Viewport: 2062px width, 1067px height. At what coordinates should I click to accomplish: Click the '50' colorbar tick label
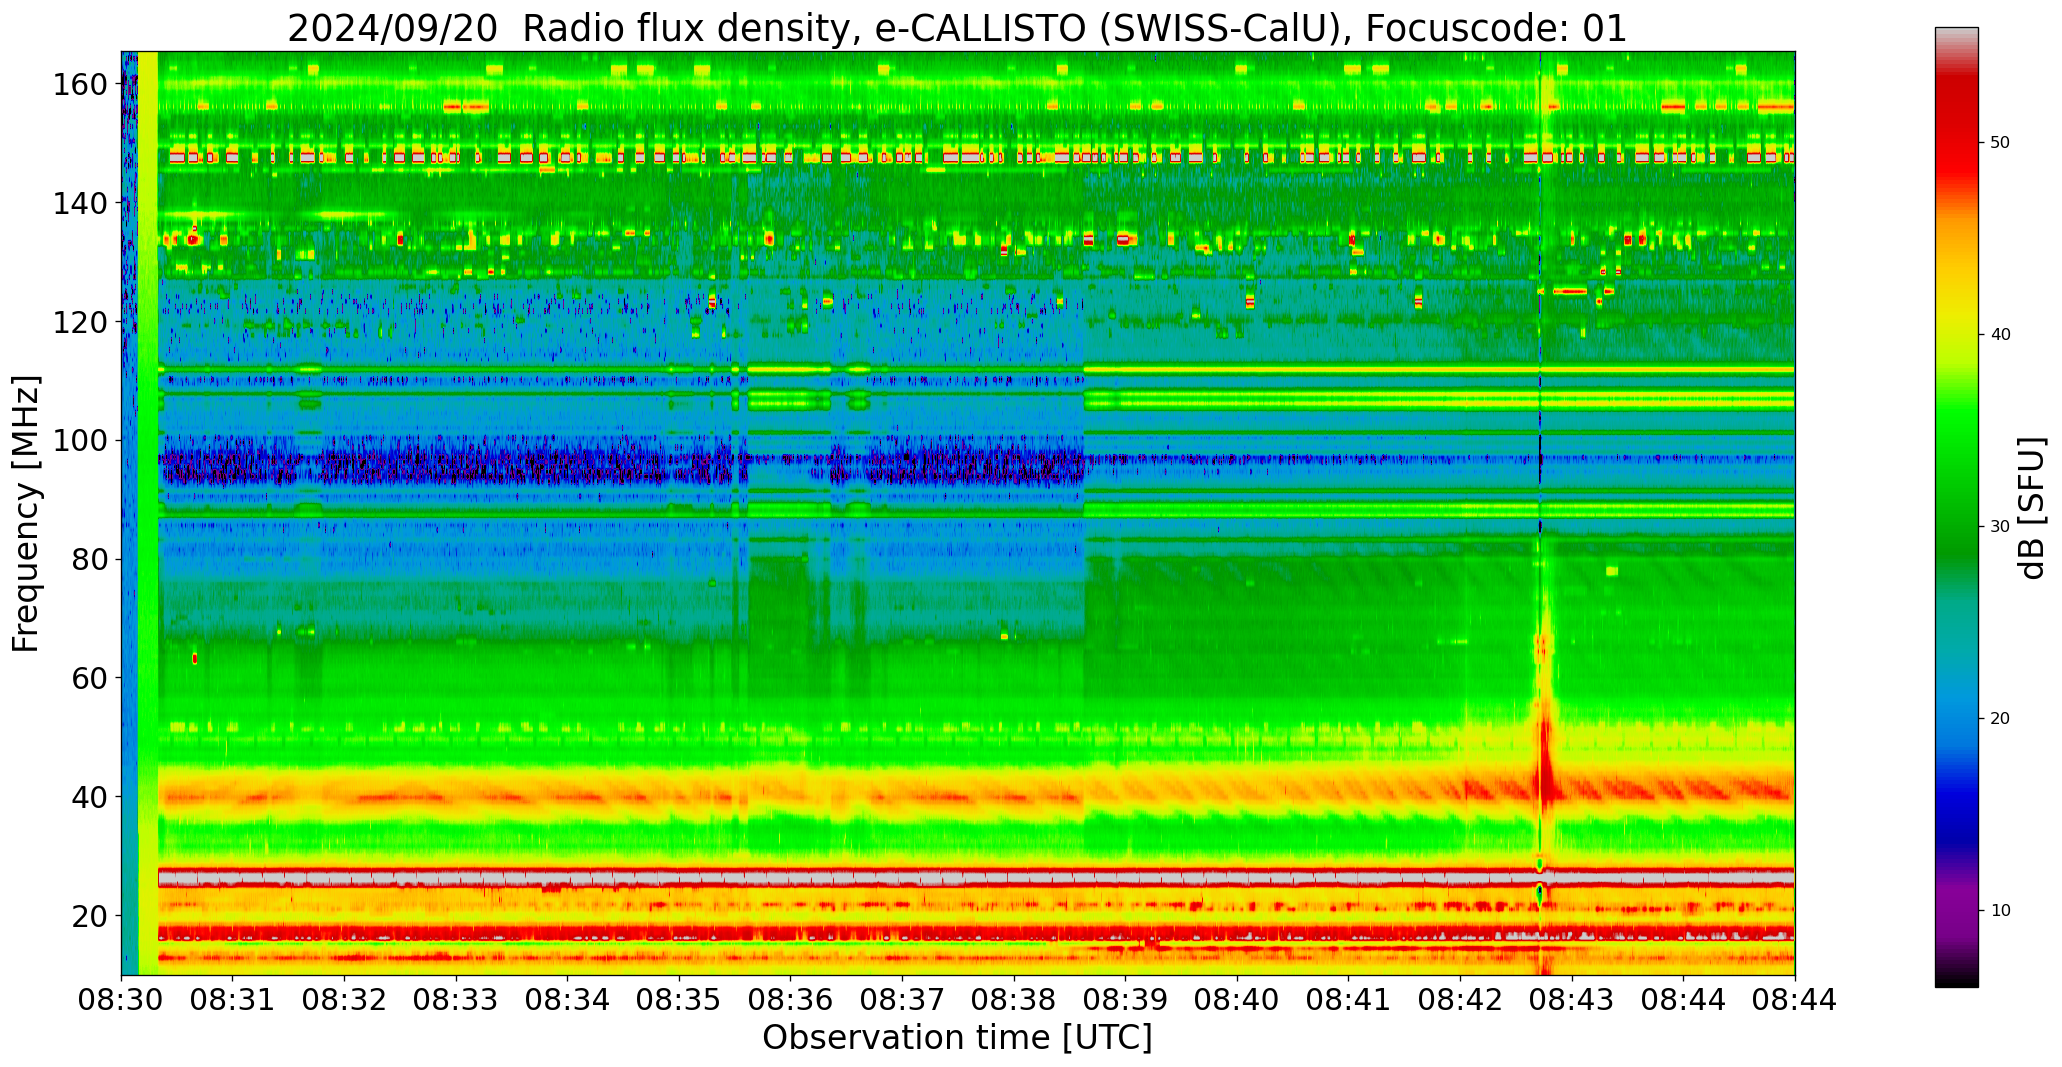tap(1999, 143)
